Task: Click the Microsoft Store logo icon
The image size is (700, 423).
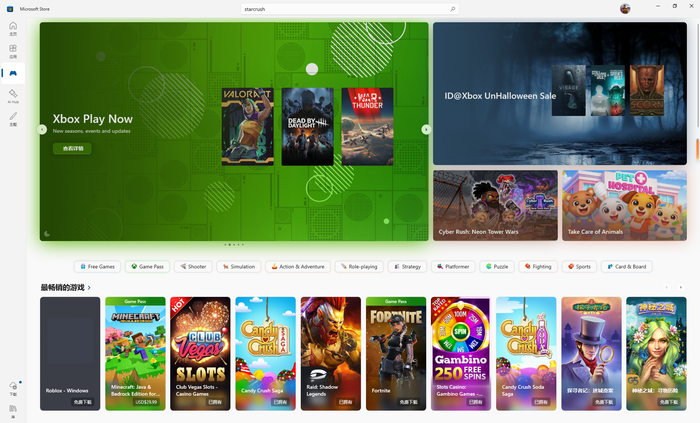Action: click(x=10, y=9)
